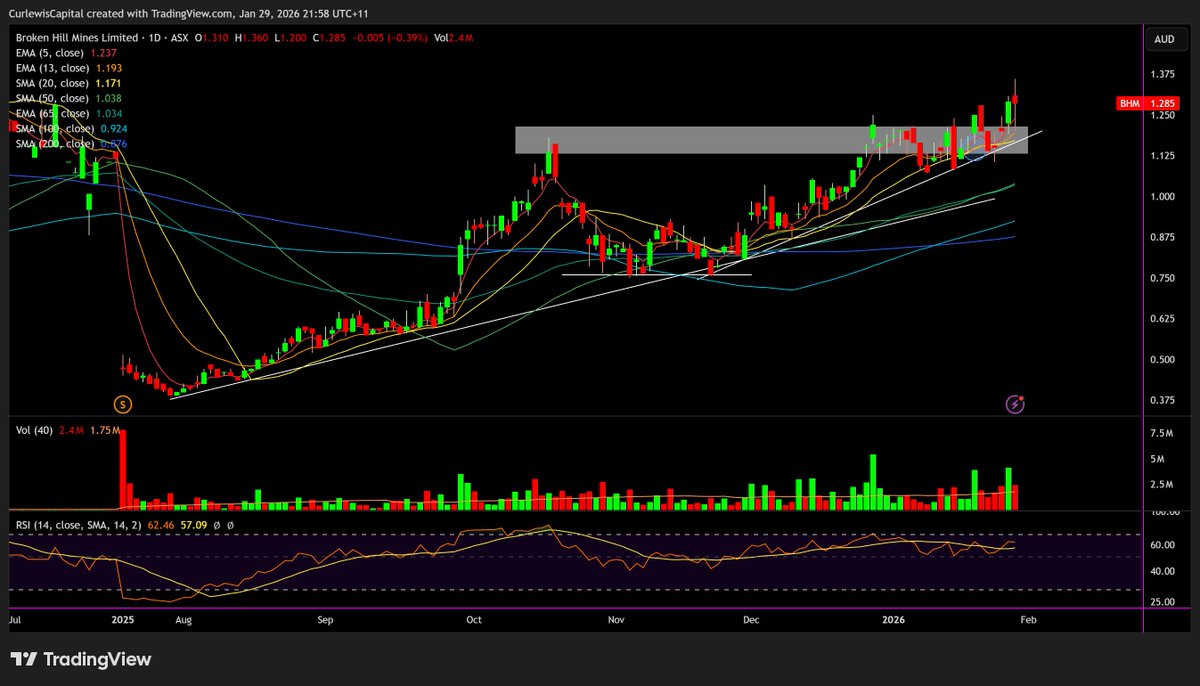The height and width of the screenshot is (686, 1200).
Task: Click the Nov label on the time axis
Action: (616, 620)
